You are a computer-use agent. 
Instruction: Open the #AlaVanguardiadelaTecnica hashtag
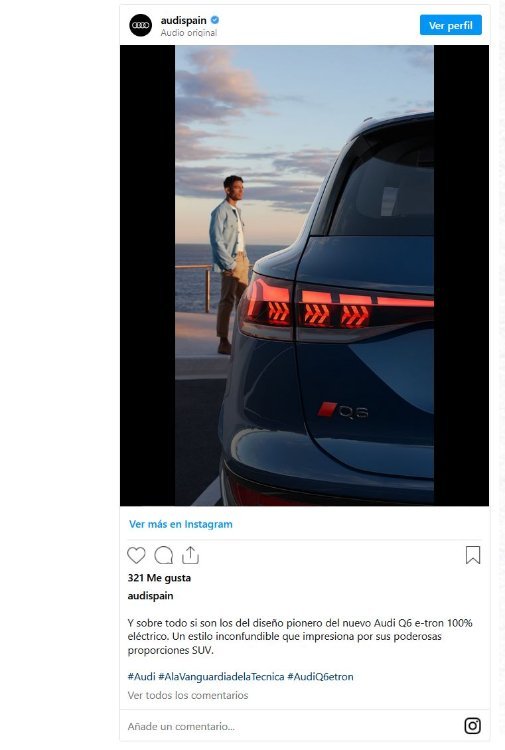pos(221,677)
